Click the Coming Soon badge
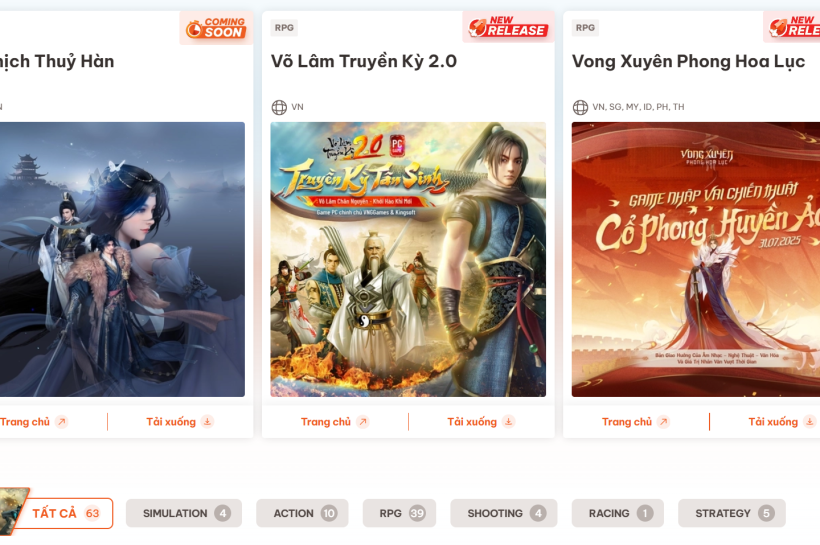This screenshot has width=820, height=545. 216,28
